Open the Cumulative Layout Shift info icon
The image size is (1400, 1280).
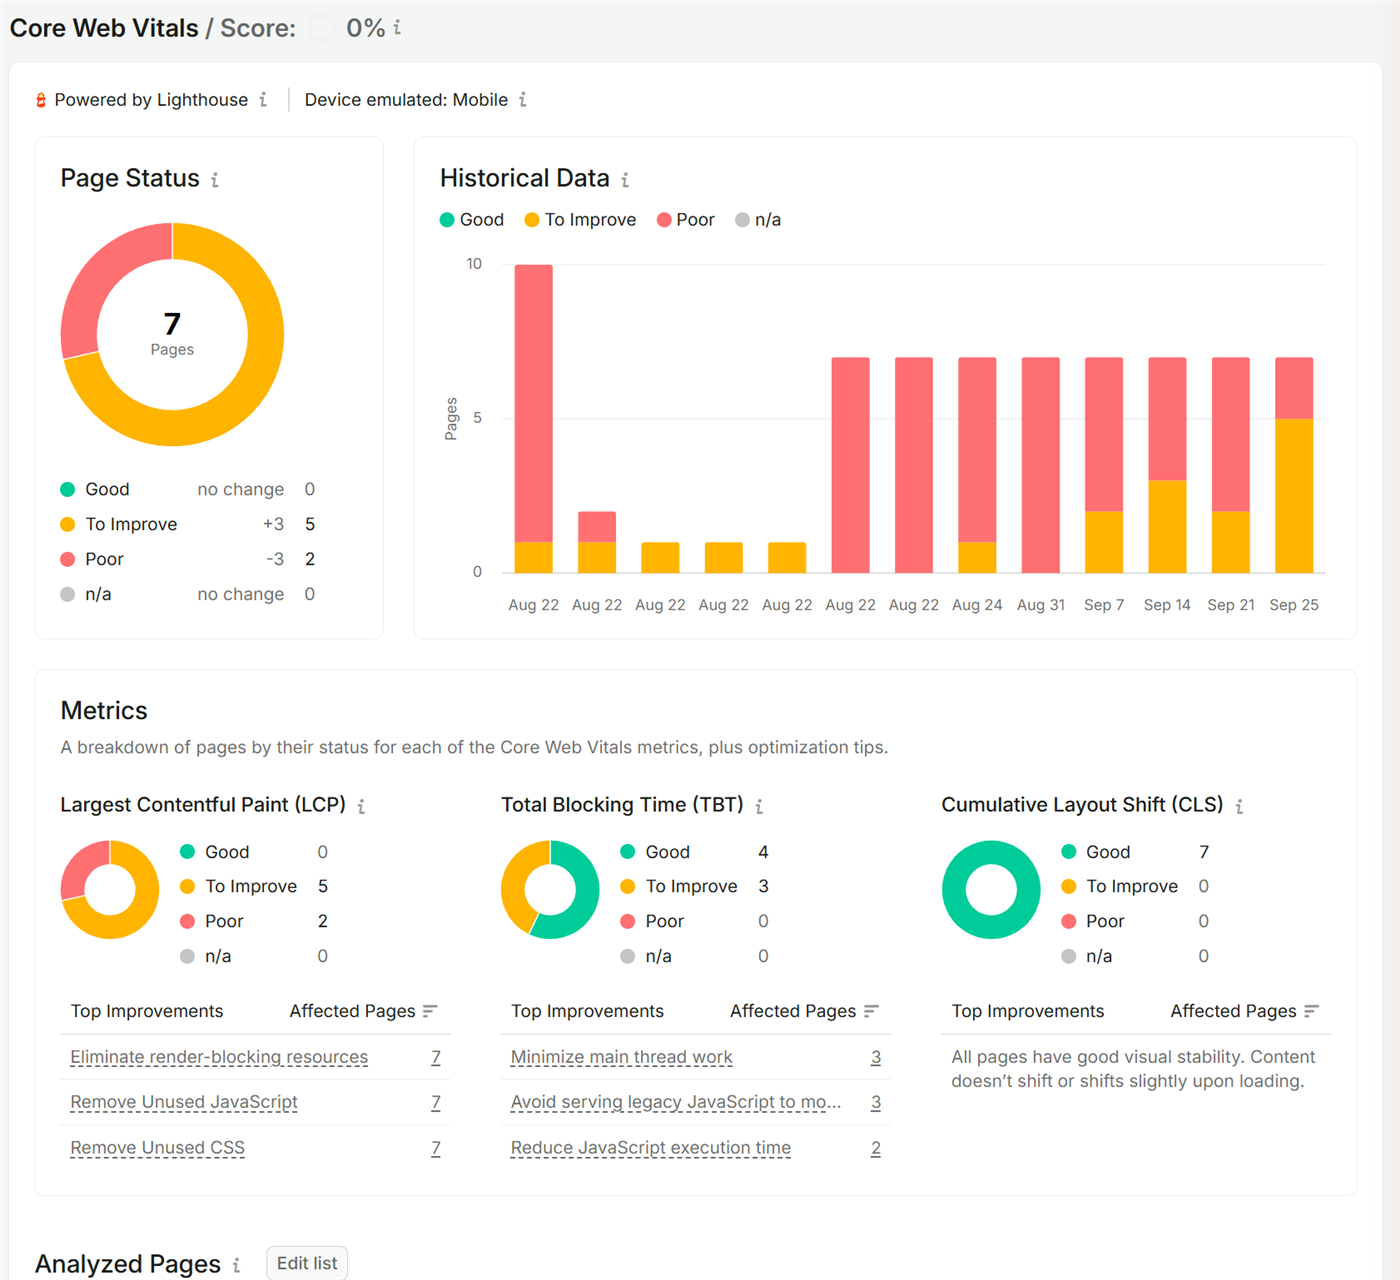pos(1239,806)
